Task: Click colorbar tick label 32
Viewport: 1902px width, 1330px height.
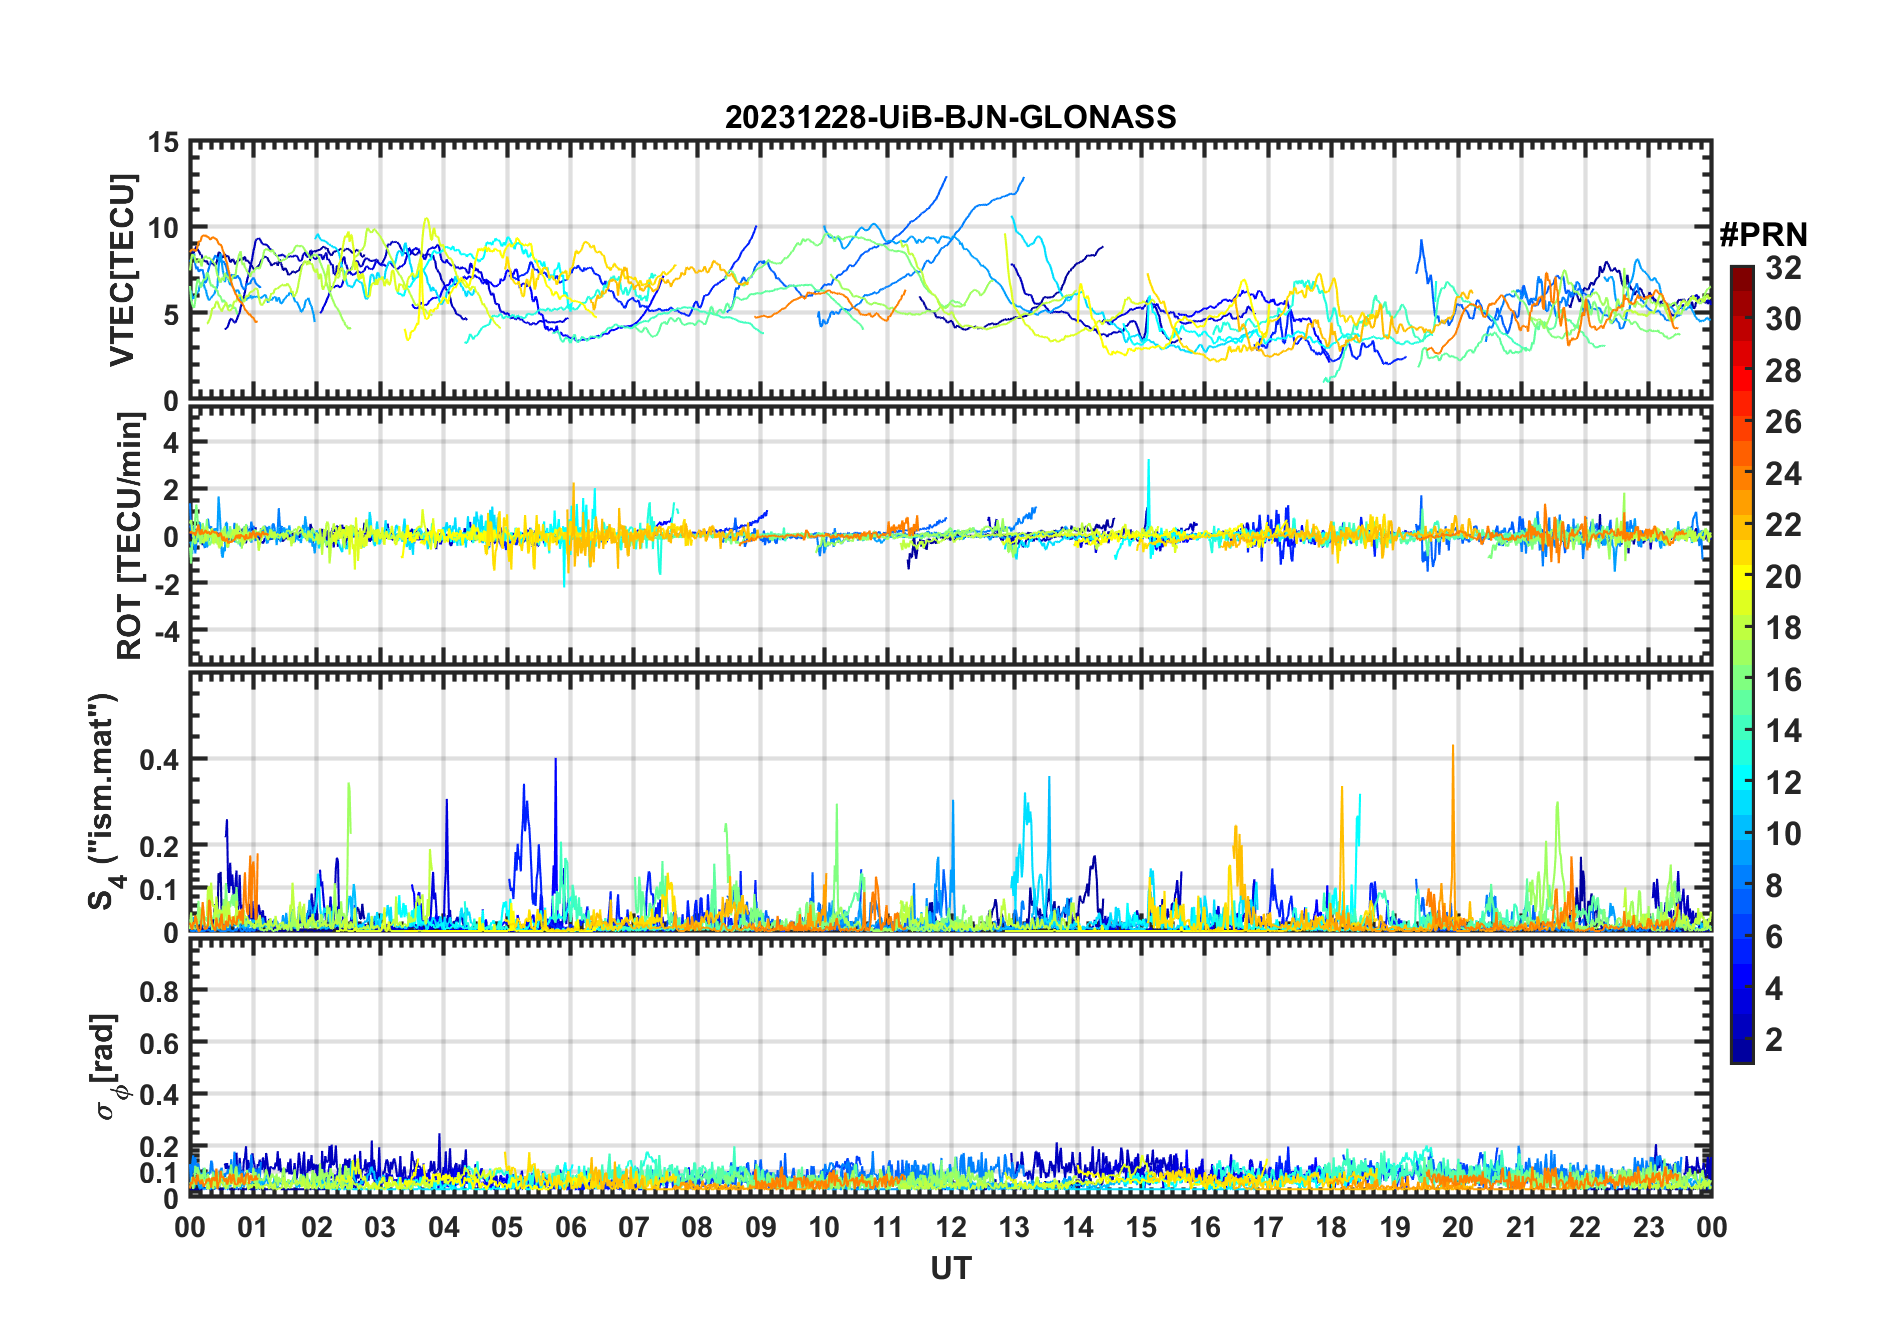Action: 1783,267
